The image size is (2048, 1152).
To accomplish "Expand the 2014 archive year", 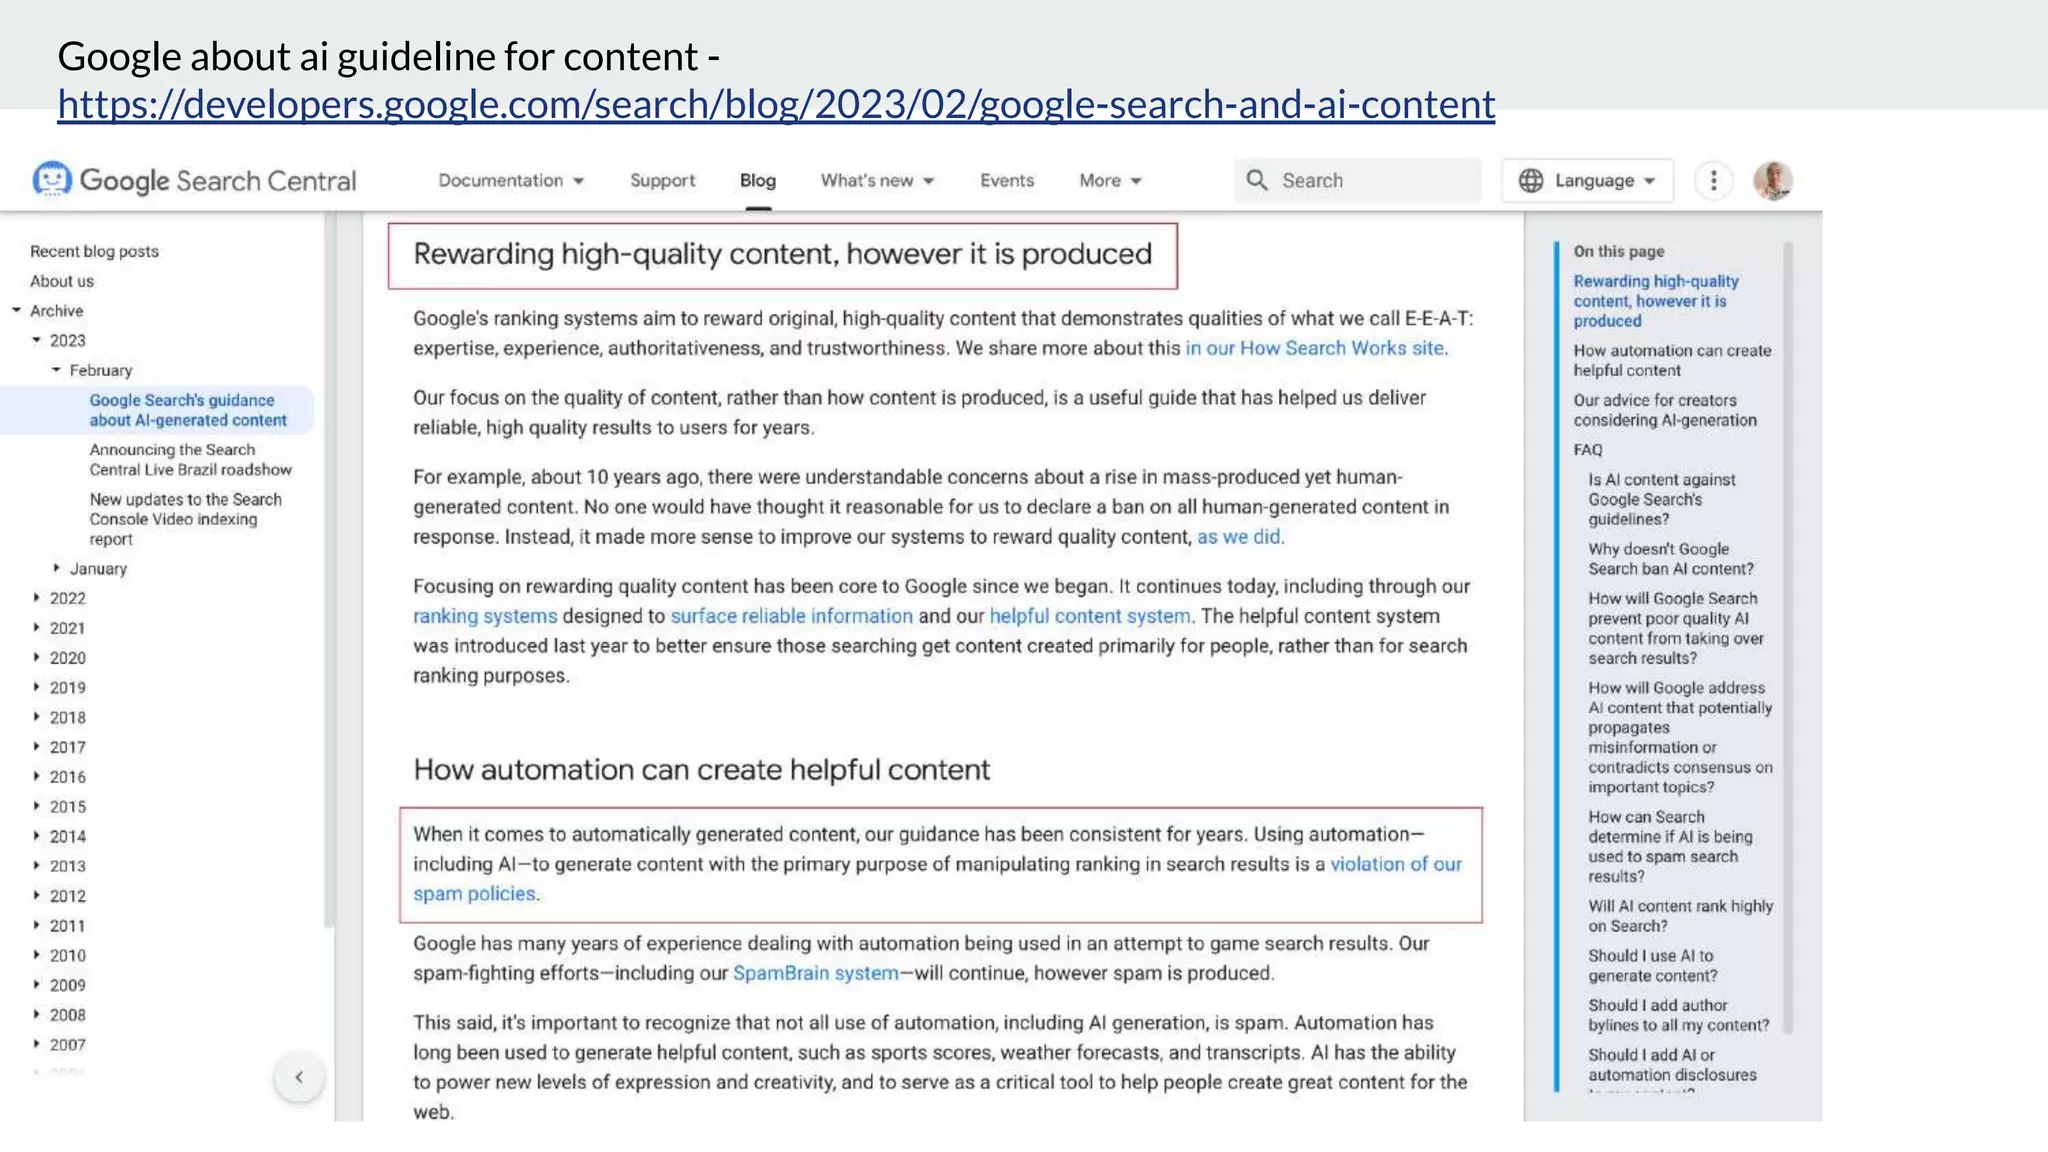I will coord(37,836).
